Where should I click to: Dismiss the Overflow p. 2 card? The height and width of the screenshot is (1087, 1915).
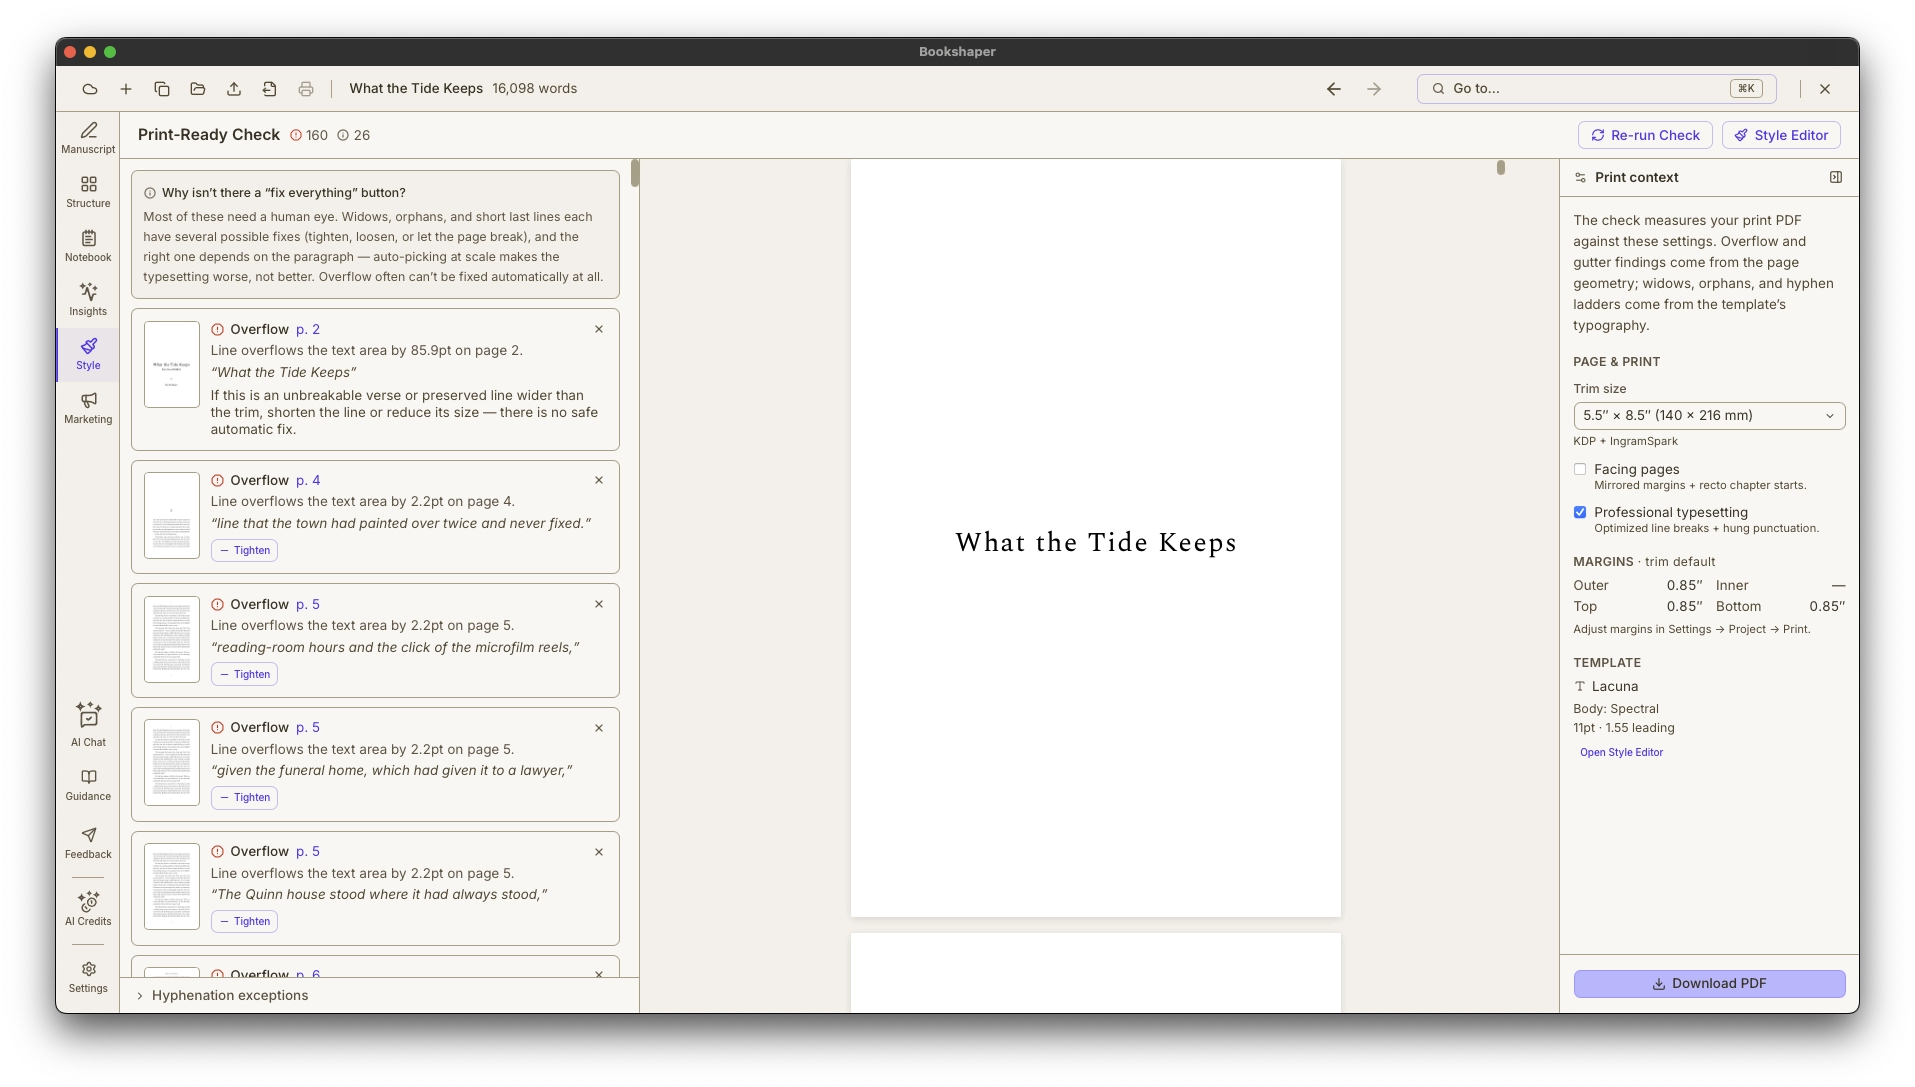click(x=599, y=329)
